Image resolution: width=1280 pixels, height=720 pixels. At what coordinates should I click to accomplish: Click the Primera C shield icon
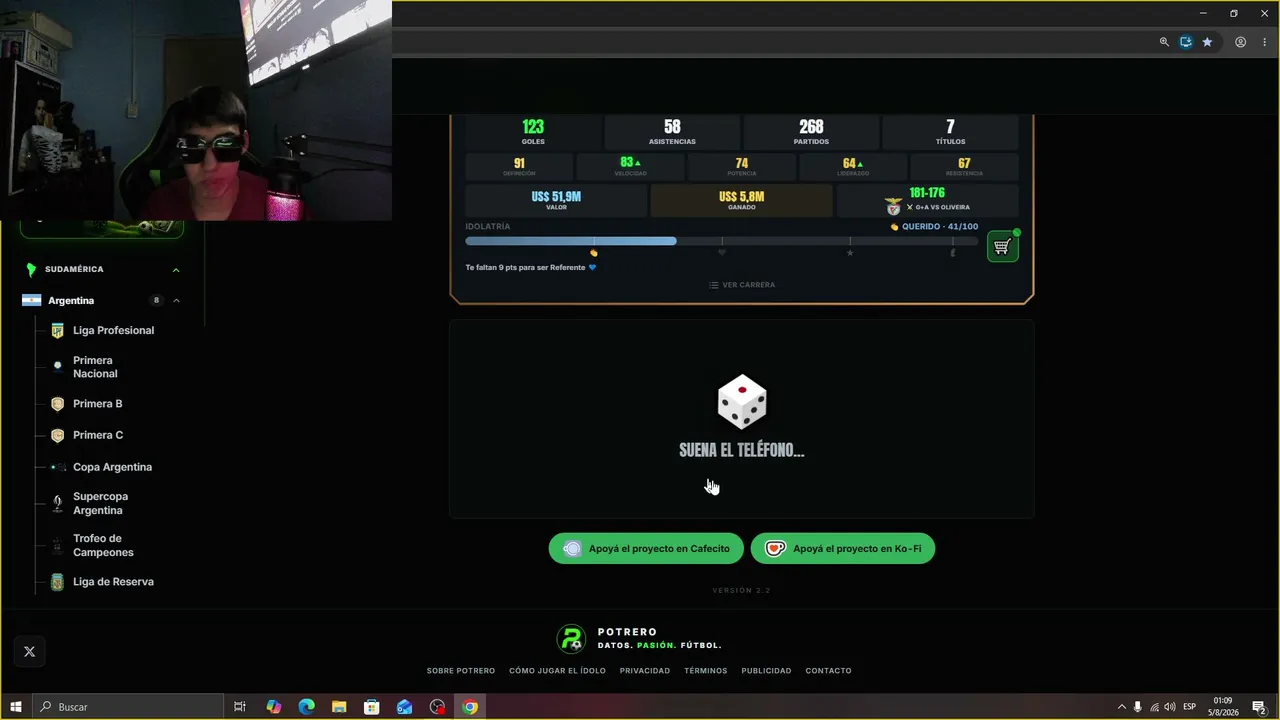point(57,436)
